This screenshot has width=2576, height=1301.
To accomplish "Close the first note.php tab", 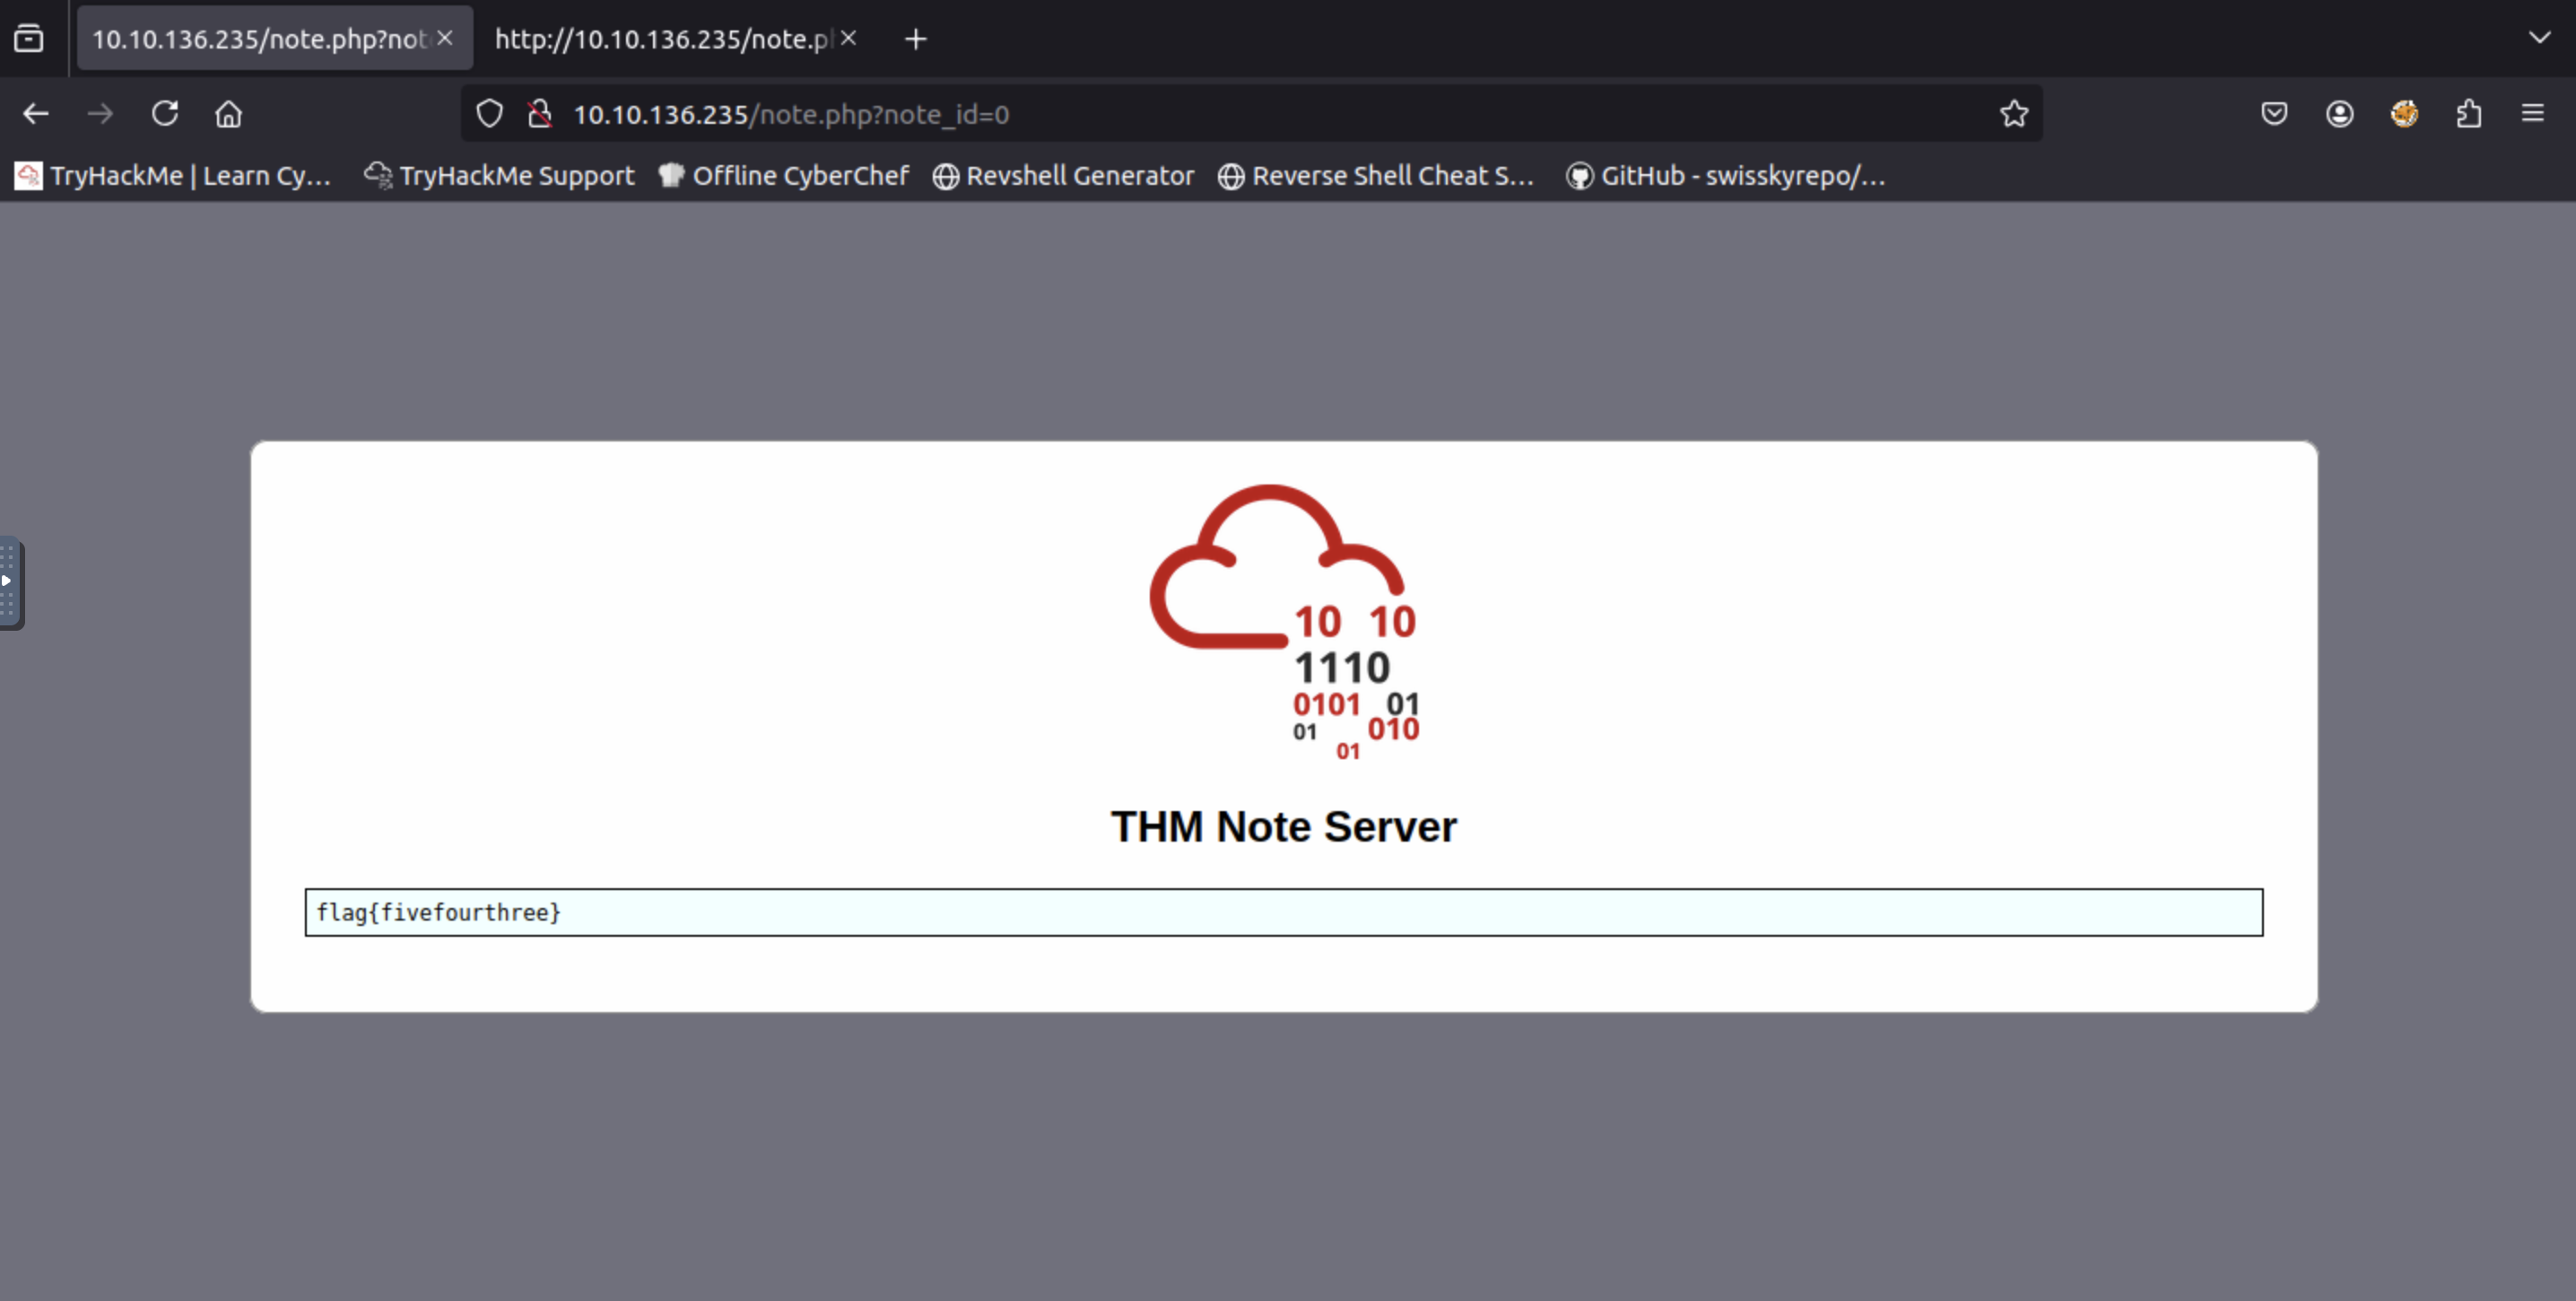I will click(x=445, y=38).
